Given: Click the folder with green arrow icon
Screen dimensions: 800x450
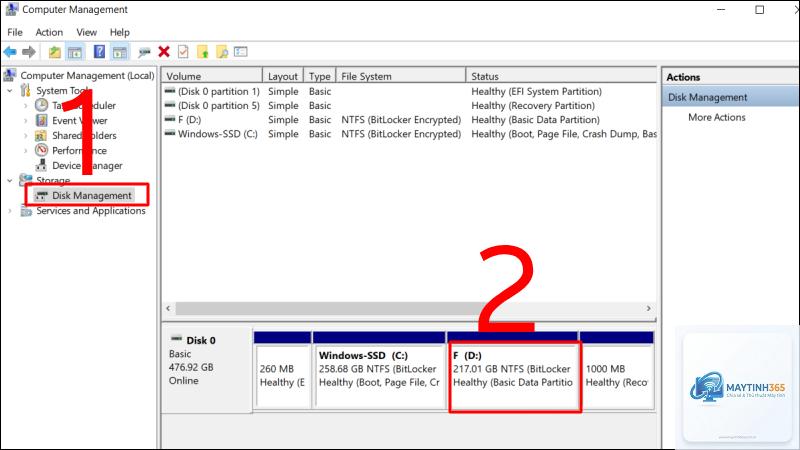Looking at the screenshot, I should (203, 52).
